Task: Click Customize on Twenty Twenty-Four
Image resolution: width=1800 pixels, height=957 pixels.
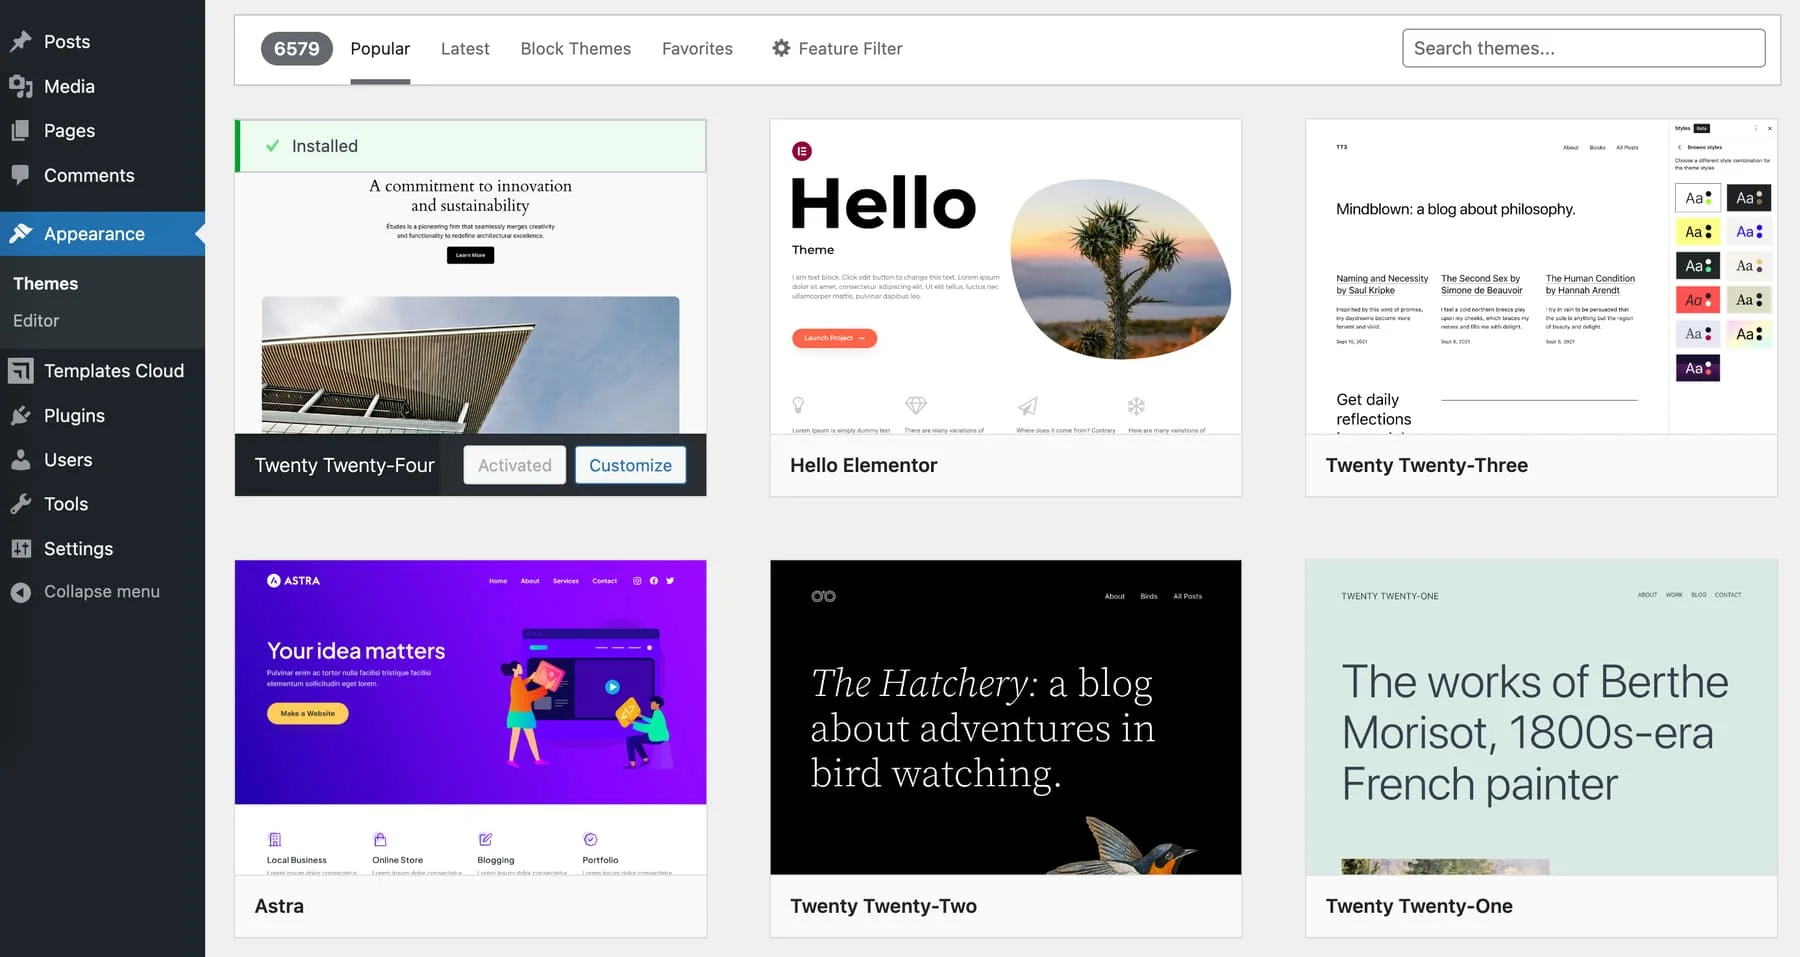Action: [x=630, y=464]
